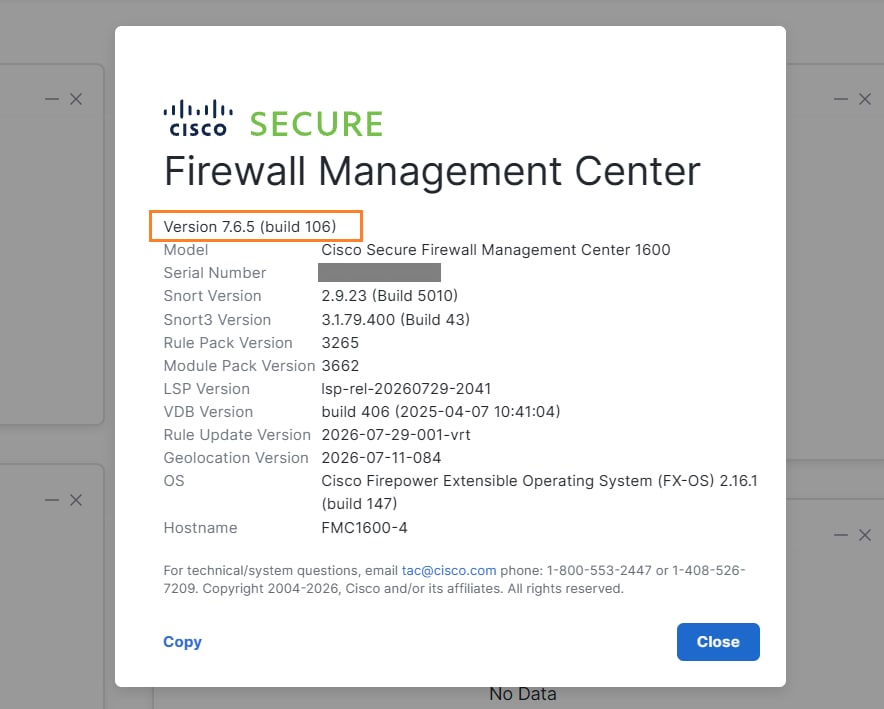Screen dimensions: 884x709
Task: Click the 'VDB Version' label
Action: [208, 412]
